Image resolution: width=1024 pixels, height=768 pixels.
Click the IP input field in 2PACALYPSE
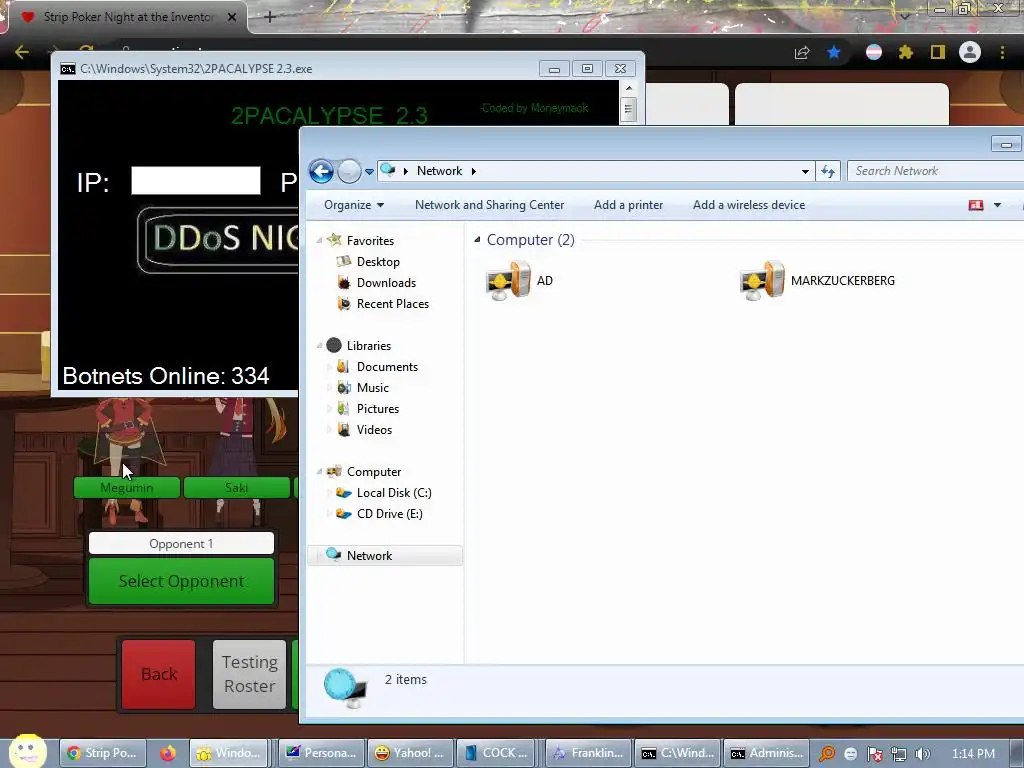pyautogui.click(x=196, y=181)
